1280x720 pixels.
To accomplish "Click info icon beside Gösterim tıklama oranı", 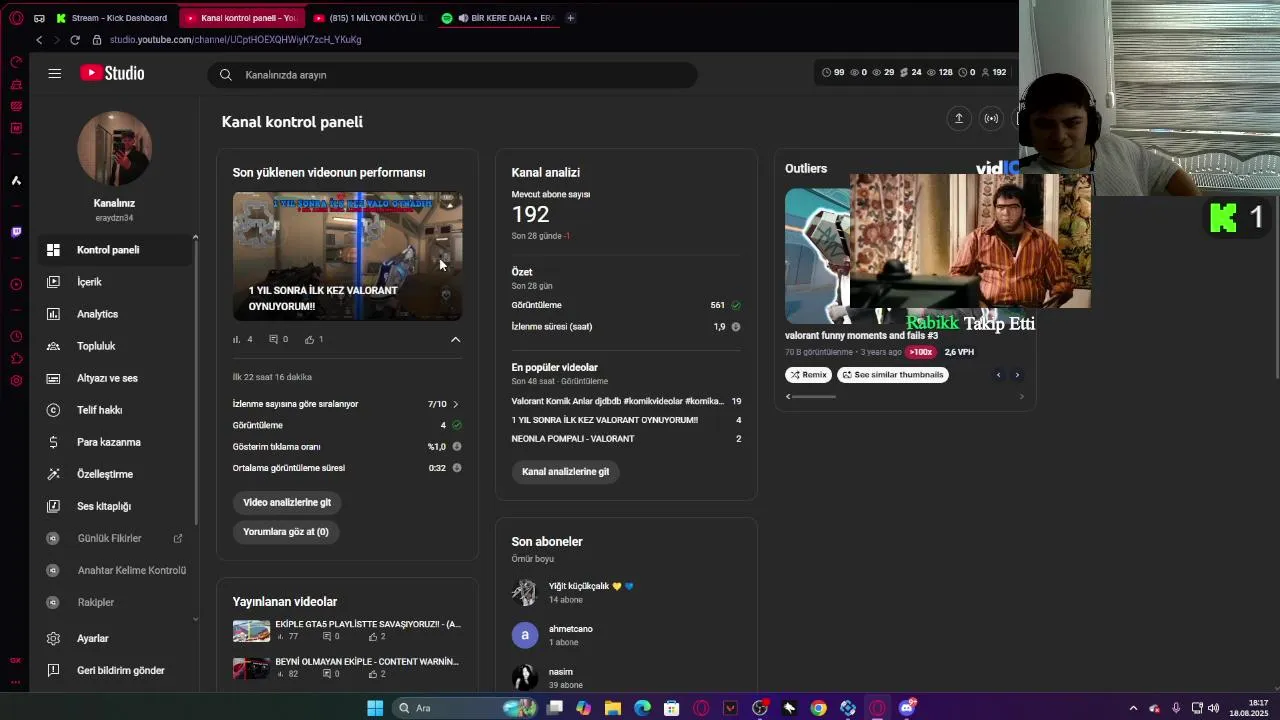I will click(x=457, y=446).
